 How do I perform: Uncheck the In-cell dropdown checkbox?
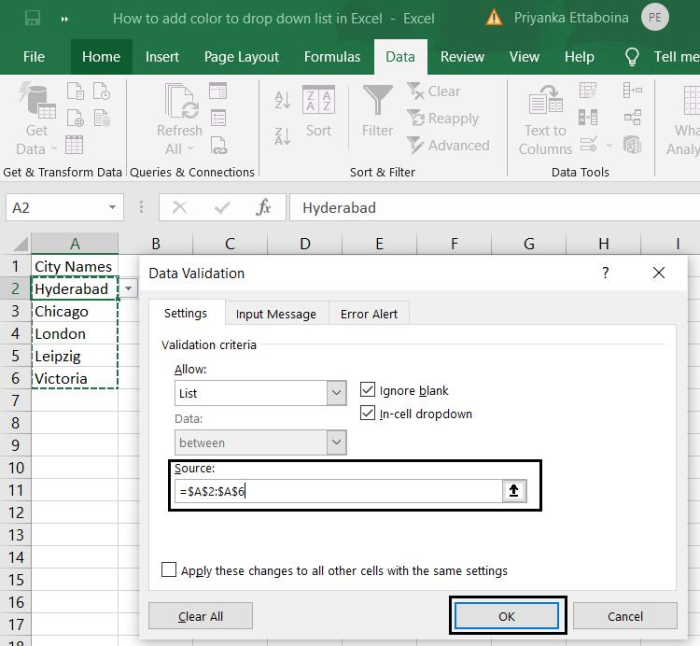point(367,414)
